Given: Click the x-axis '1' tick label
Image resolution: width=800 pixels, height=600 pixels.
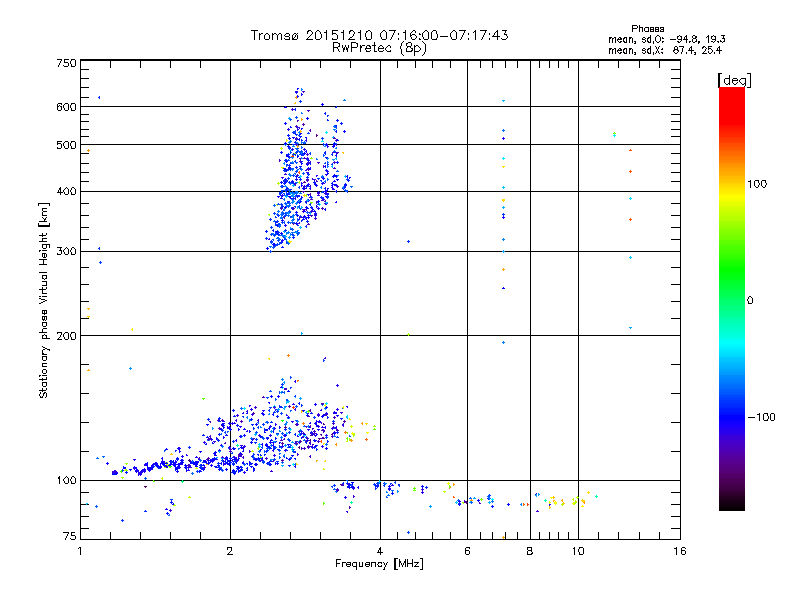Looking at the screenshot, I should (x=80, y=551).
